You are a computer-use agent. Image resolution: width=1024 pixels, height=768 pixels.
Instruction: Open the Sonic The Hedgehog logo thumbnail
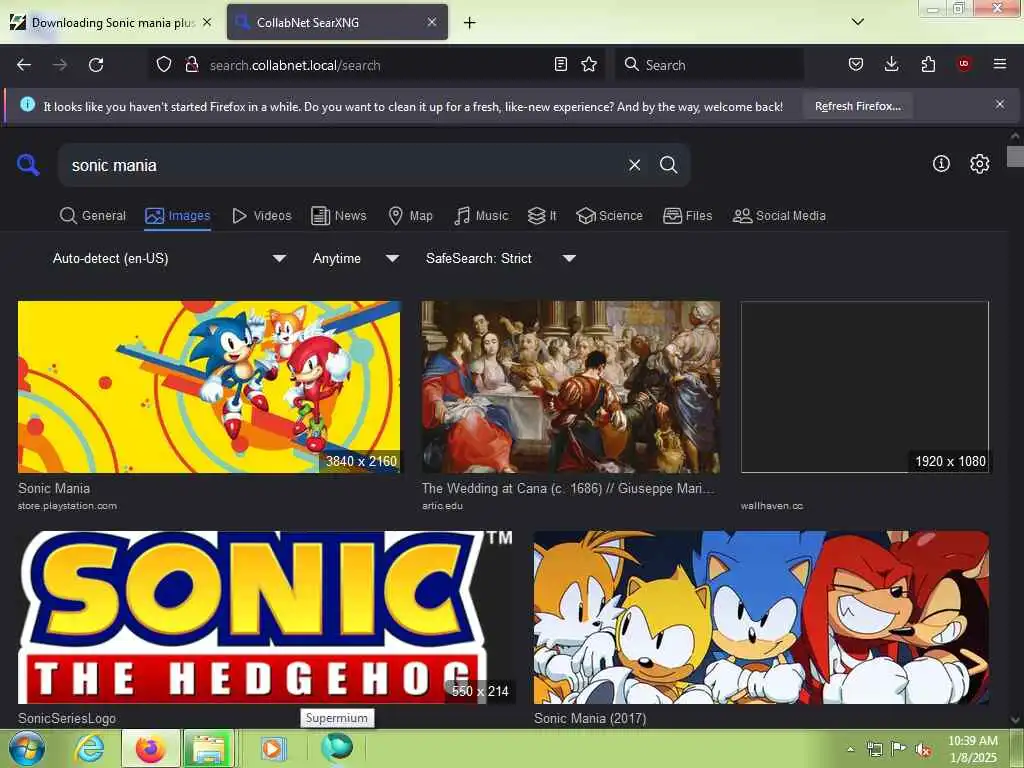(266, 617)
